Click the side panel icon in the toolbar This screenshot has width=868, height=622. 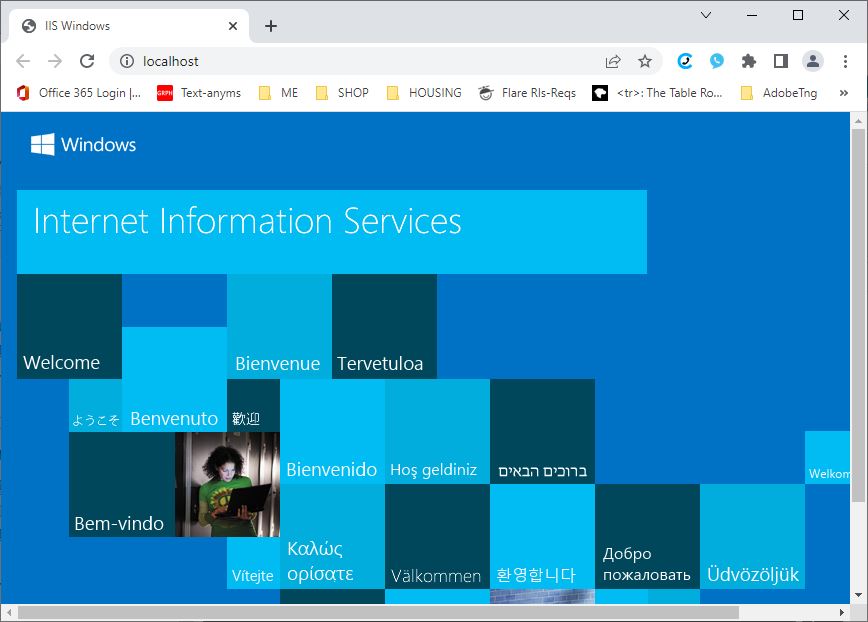click(781, 60)
